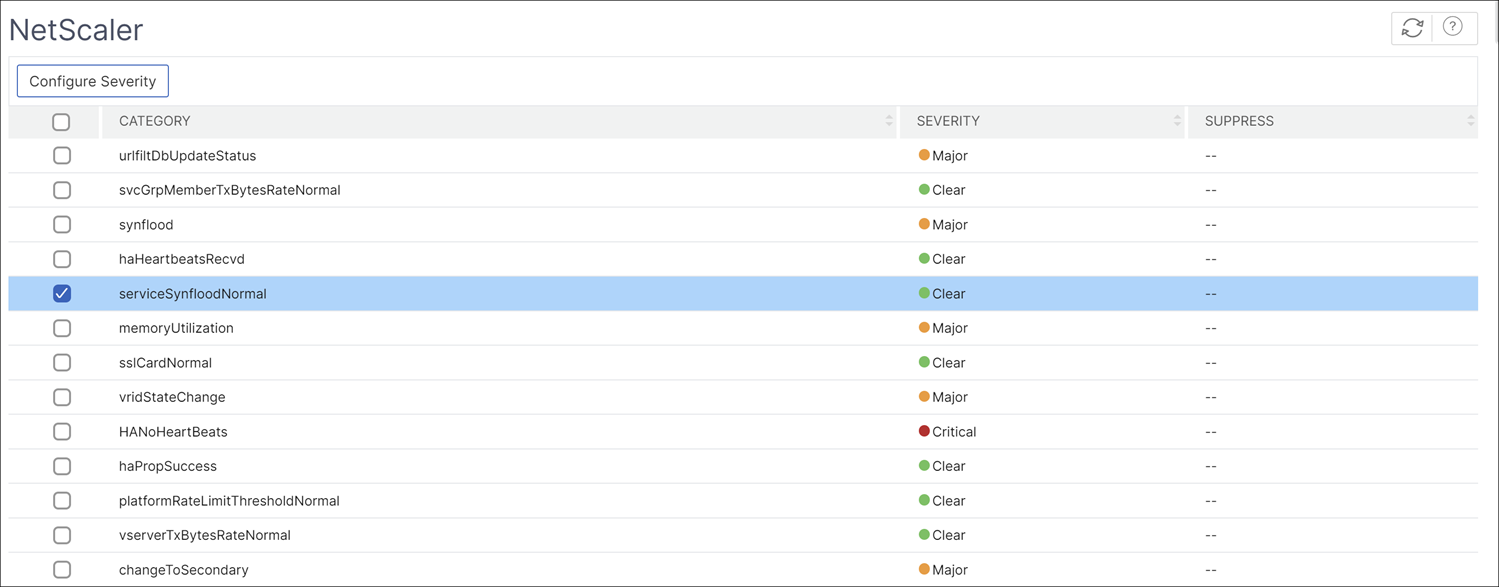Uncheck the serviceSynfloodNormal checkbox
Viewport: 1499px width, 587px height.
click(62, 293)
